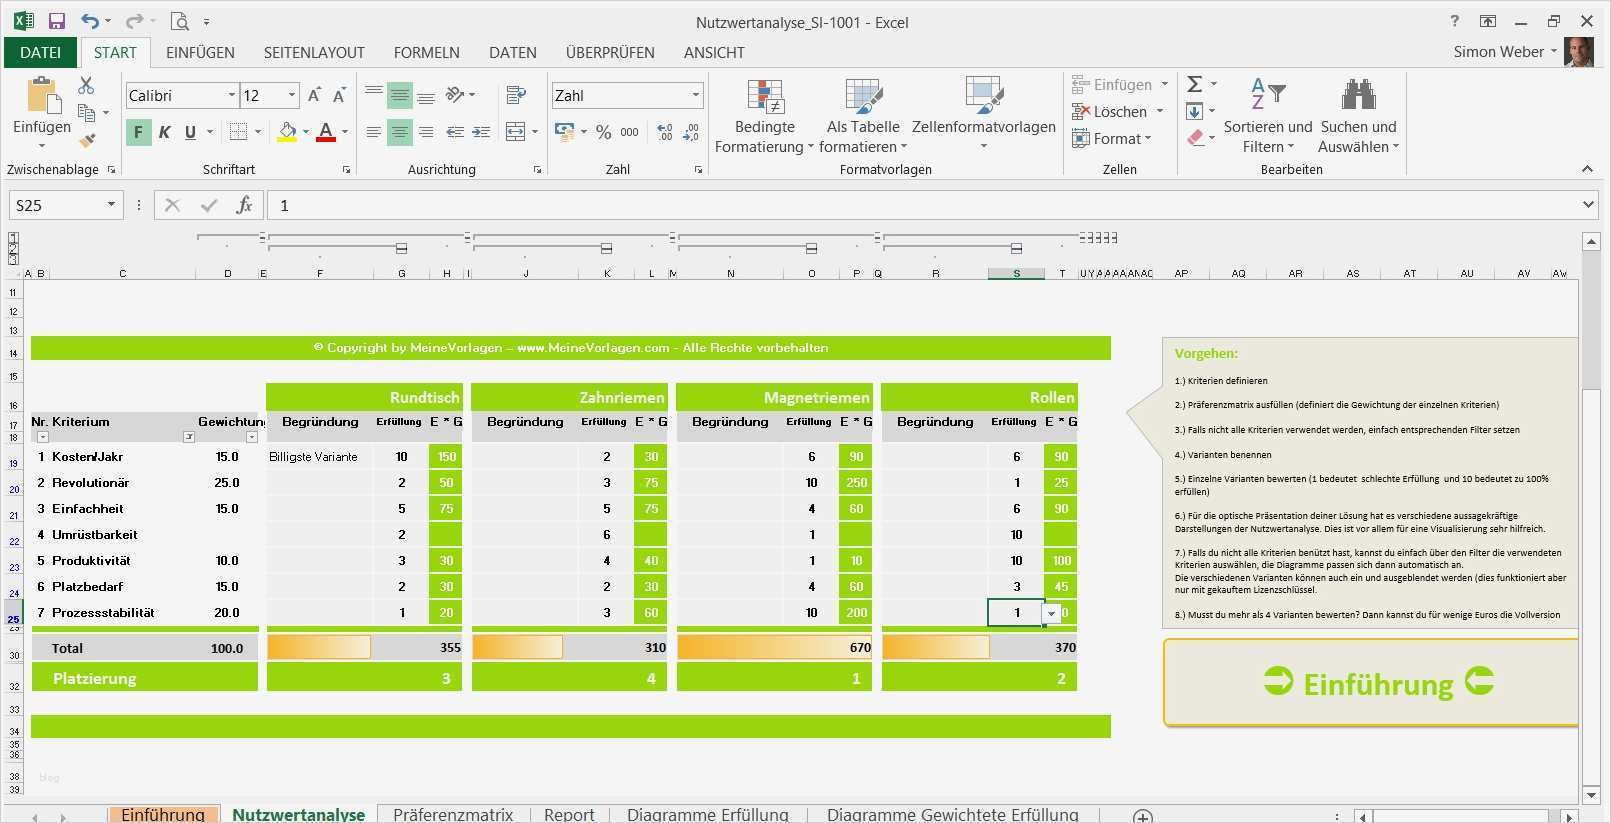Viewport: 1611px width, 823px height.
Task: Switch to the SEITENLAYOUT ribbon tab
Action: pos(314,52)
